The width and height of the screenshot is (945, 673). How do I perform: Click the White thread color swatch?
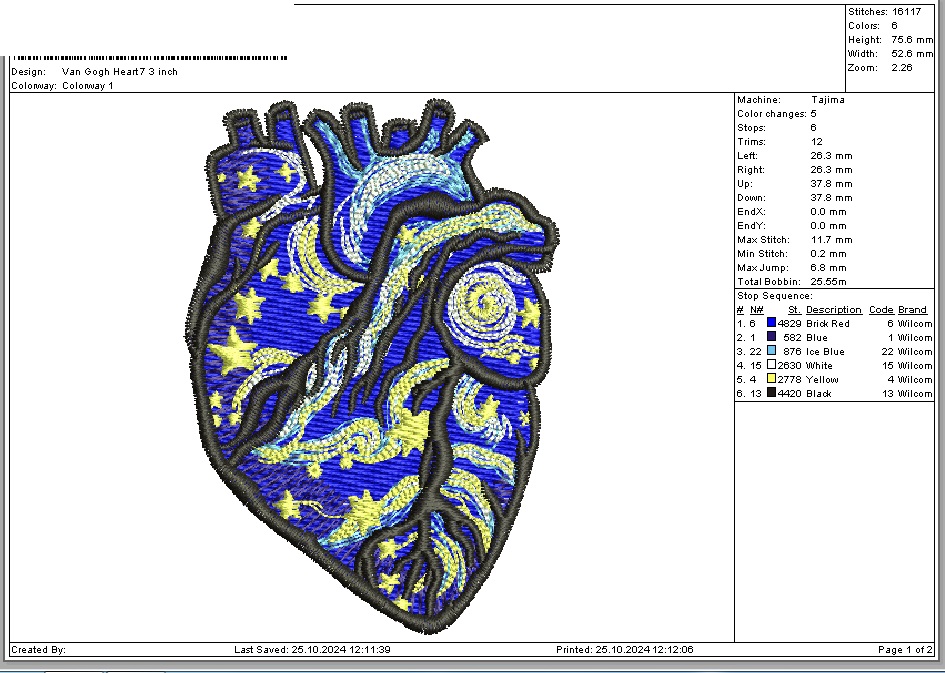click(771, 365)
